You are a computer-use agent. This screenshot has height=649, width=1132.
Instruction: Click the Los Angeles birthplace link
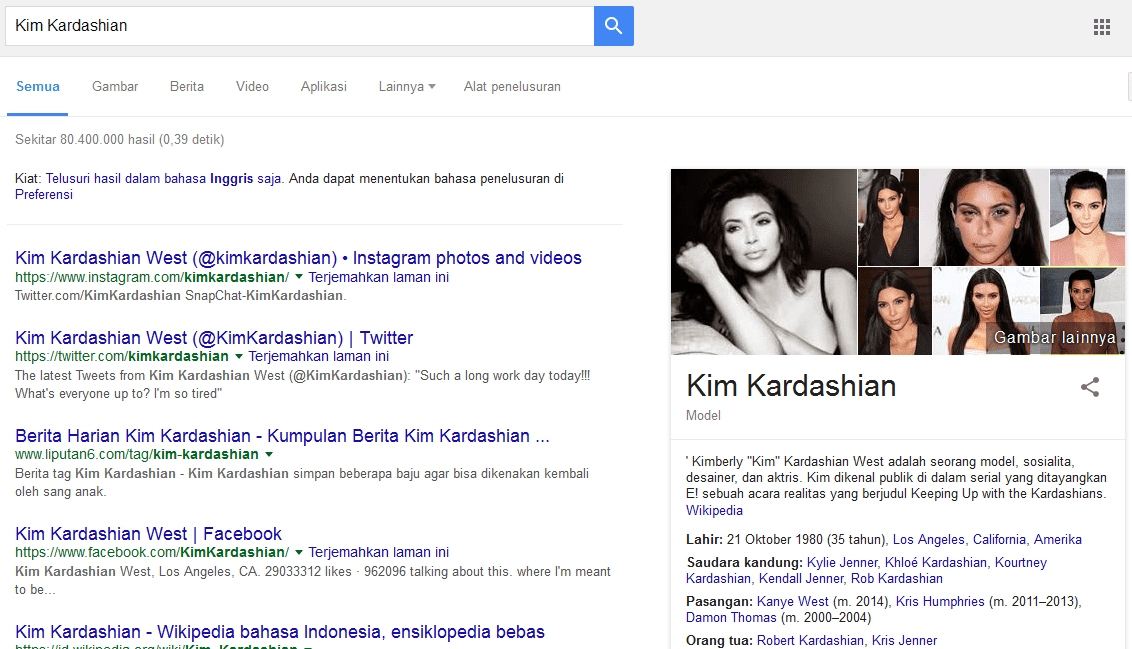(928, 539)
